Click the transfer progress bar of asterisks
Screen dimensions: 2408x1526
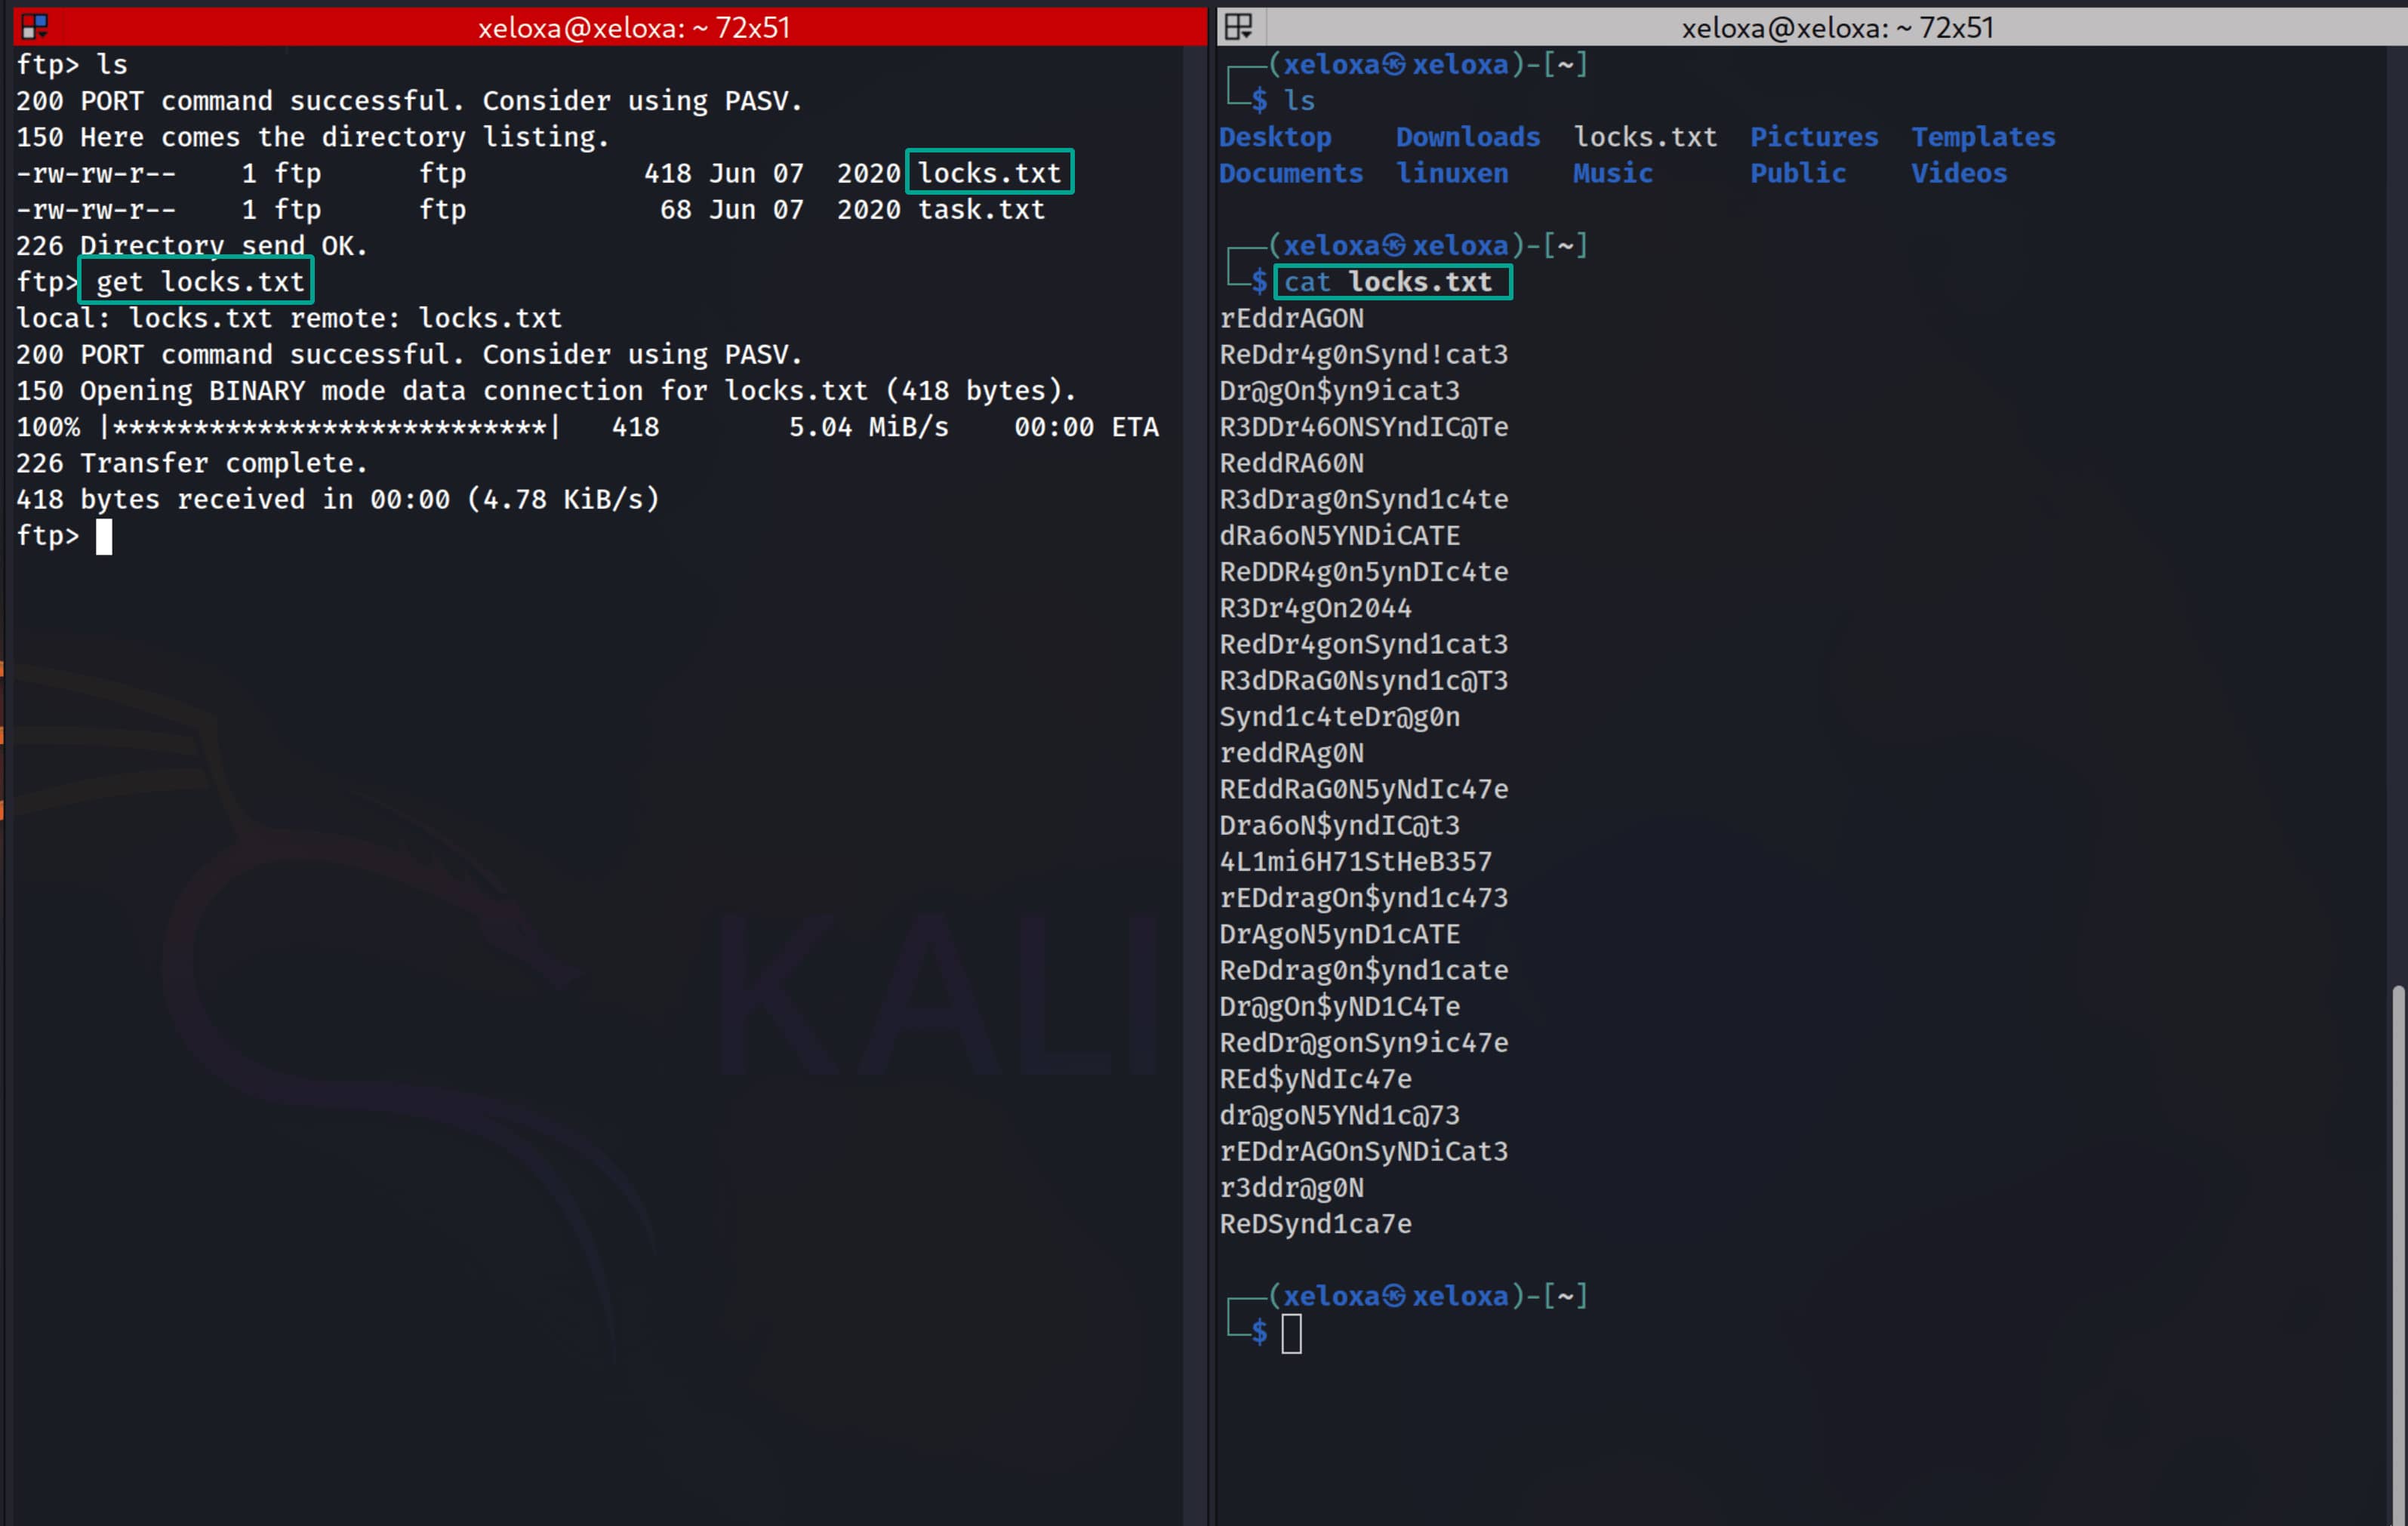(x=330, y=427)
